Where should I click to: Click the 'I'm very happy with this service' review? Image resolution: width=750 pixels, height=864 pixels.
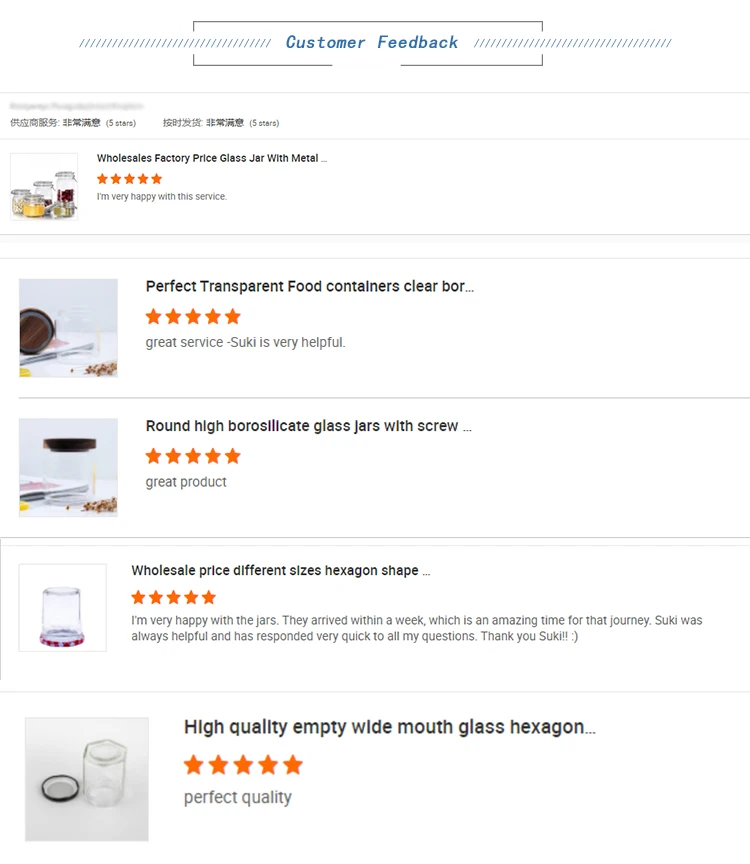pyautogui.click(x=162, y=197)
